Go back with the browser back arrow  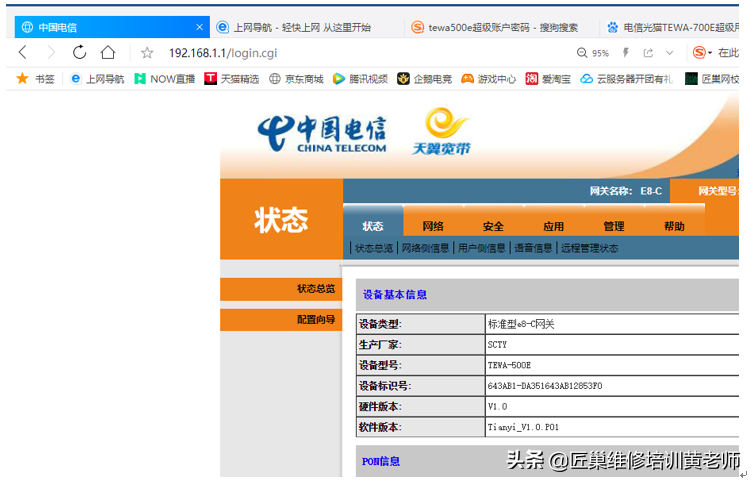[22, 52]
